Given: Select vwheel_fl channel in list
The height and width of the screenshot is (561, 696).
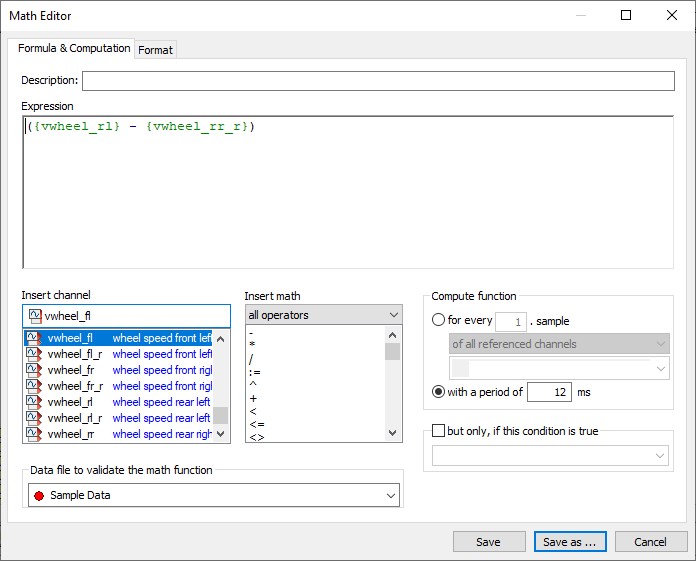Looking at the screenshot, I should [119, 338].
